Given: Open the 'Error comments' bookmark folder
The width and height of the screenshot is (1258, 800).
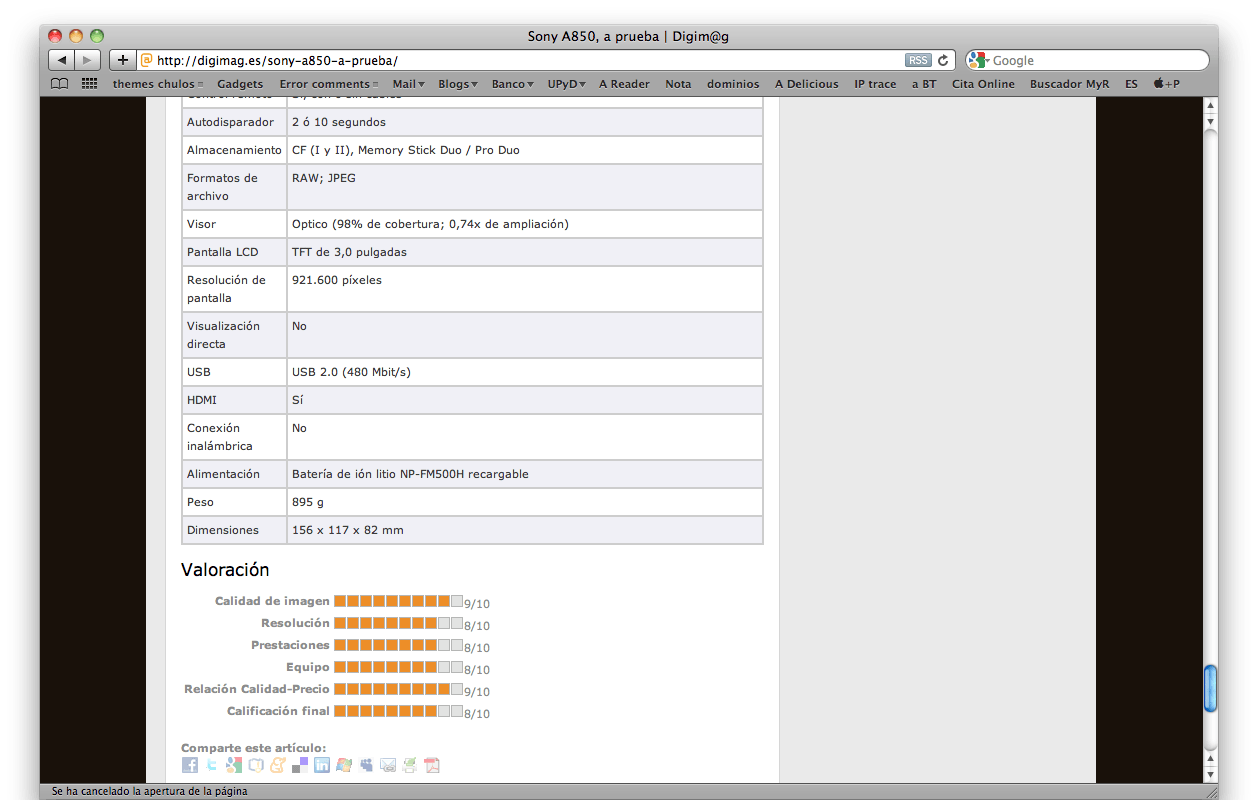Looking at the screenshot, I should click(329, 84).
